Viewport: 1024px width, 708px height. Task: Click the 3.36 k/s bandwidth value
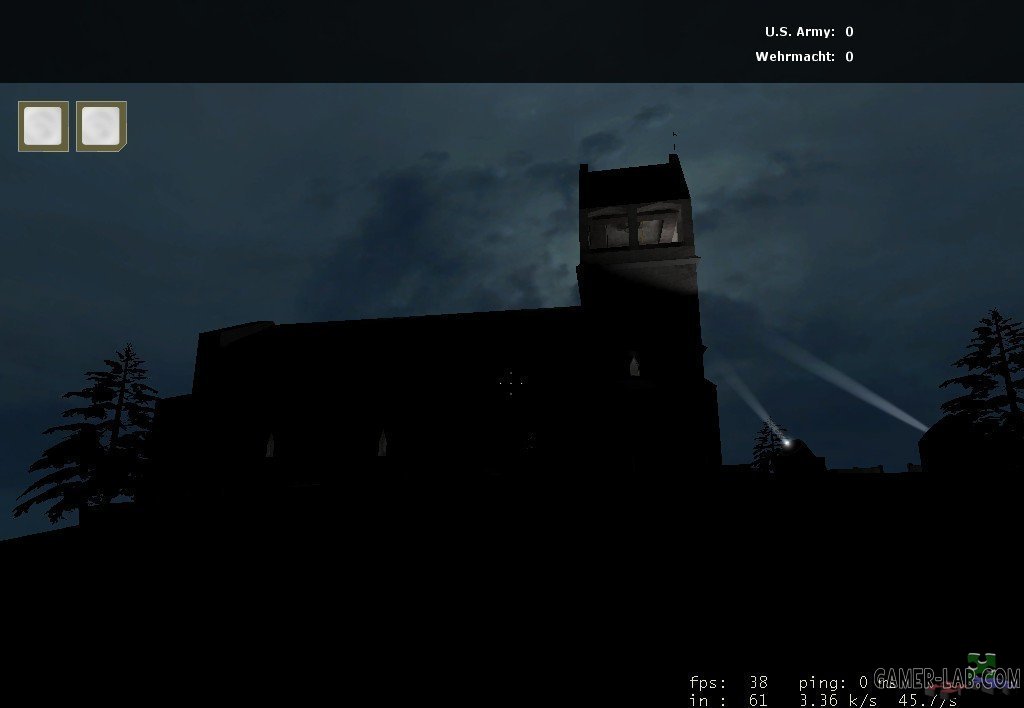pyautogui.click(x=838, y=700)
